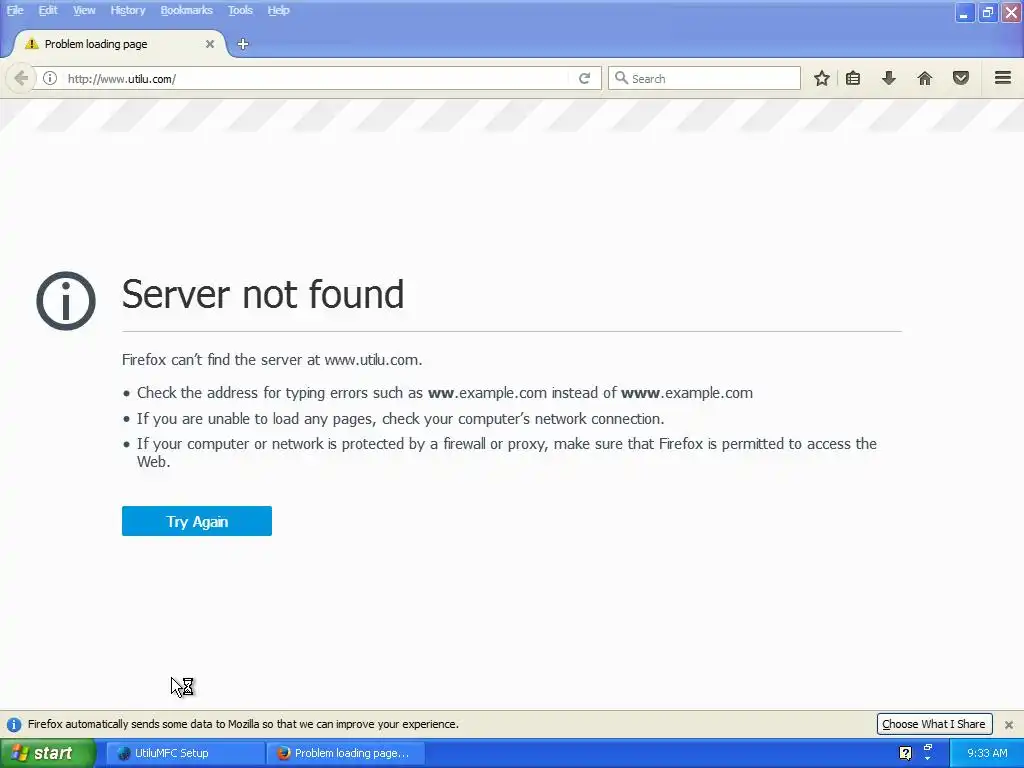The image size is (1024, 768).
Task: Click Choose What I Share button
Action: click(934, 724)
